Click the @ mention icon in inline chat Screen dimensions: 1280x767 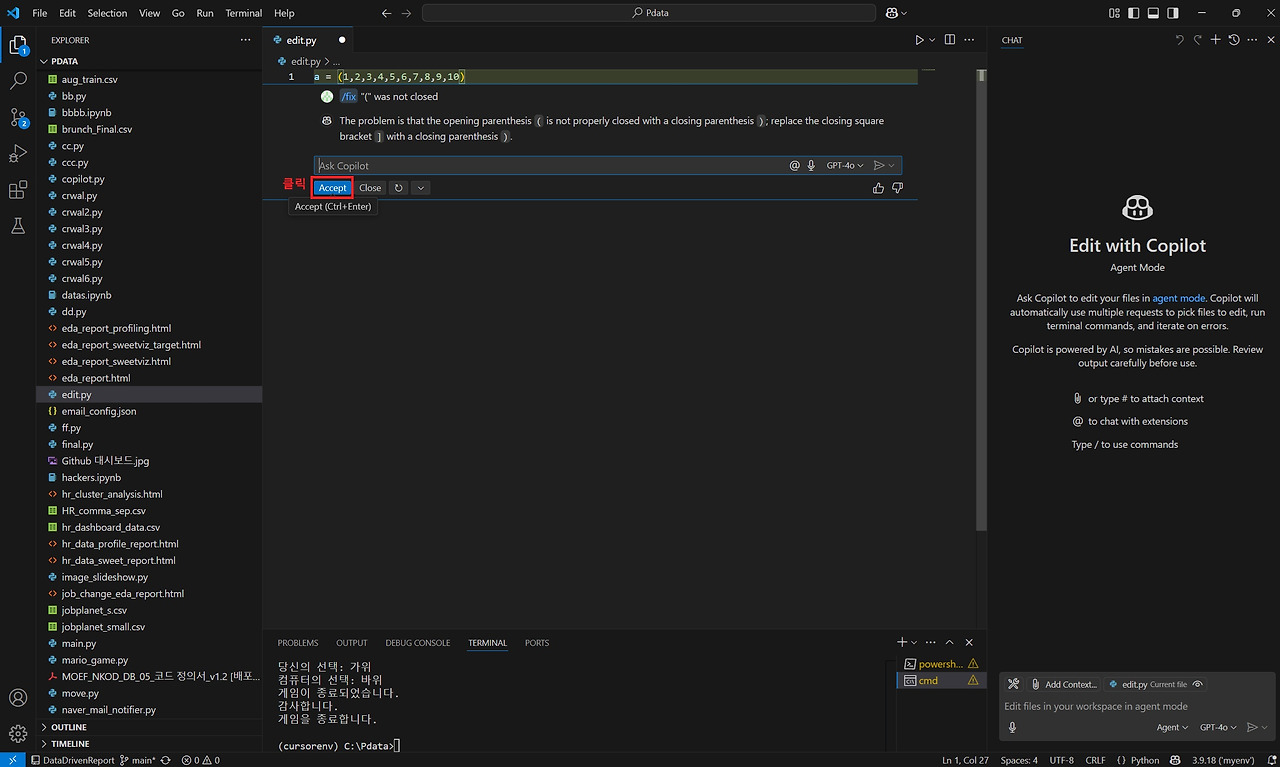795,165
